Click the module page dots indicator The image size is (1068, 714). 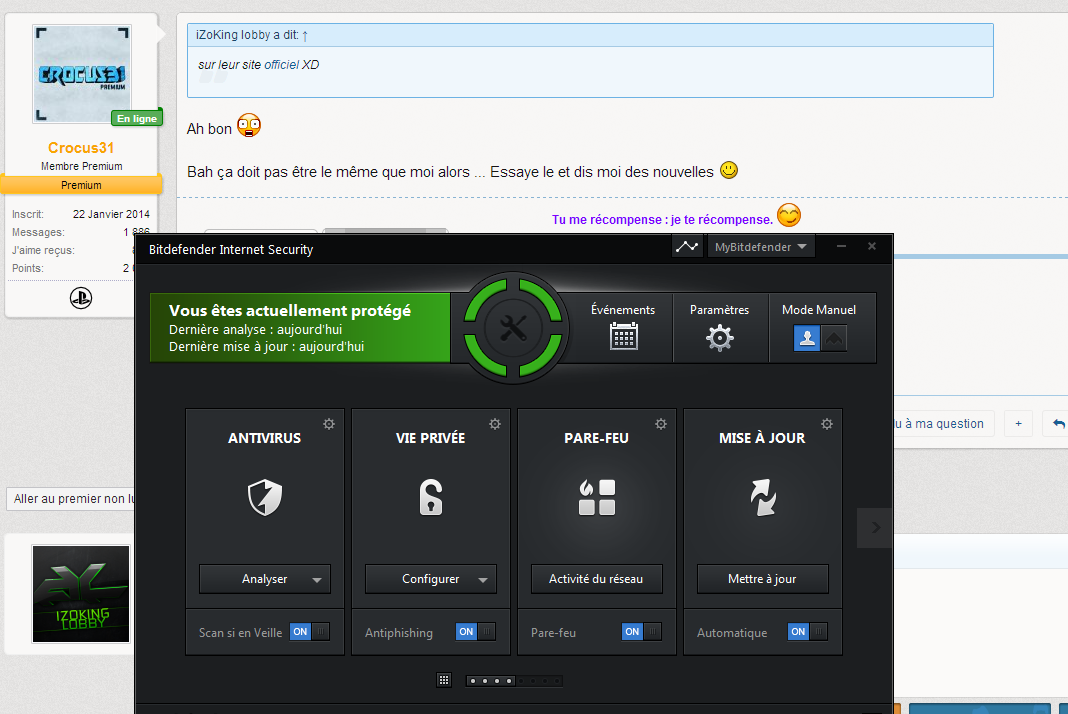[x=514, y=681]
